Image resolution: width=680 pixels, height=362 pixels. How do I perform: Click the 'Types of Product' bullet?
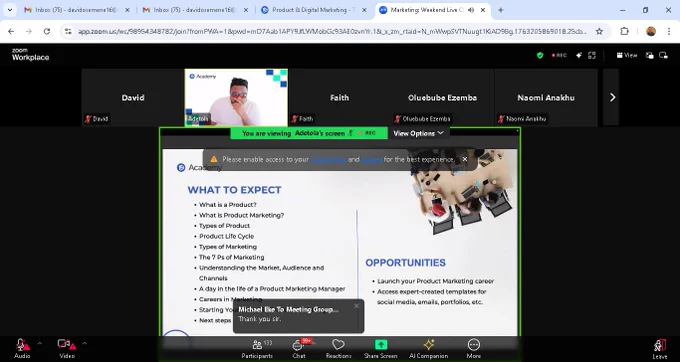[x=224, y=226]
